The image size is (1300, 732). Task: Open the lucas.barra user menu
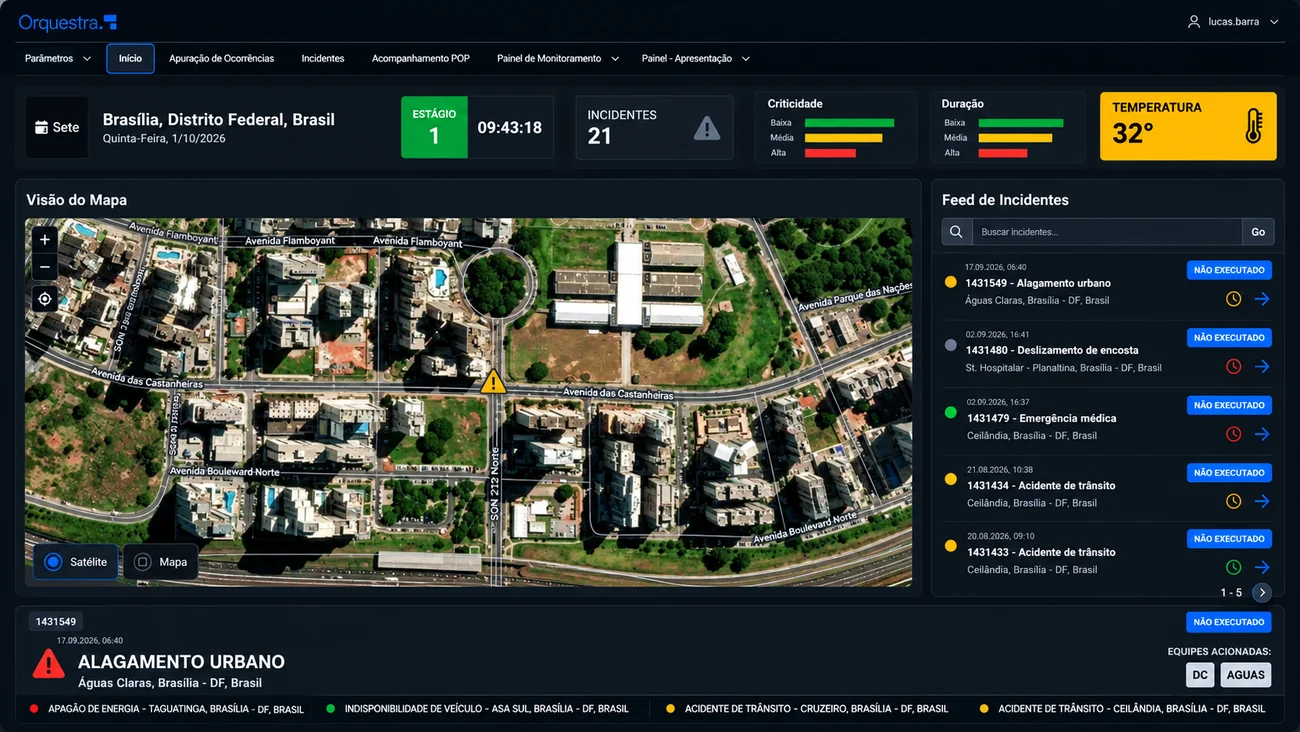tap(1233, 22)
